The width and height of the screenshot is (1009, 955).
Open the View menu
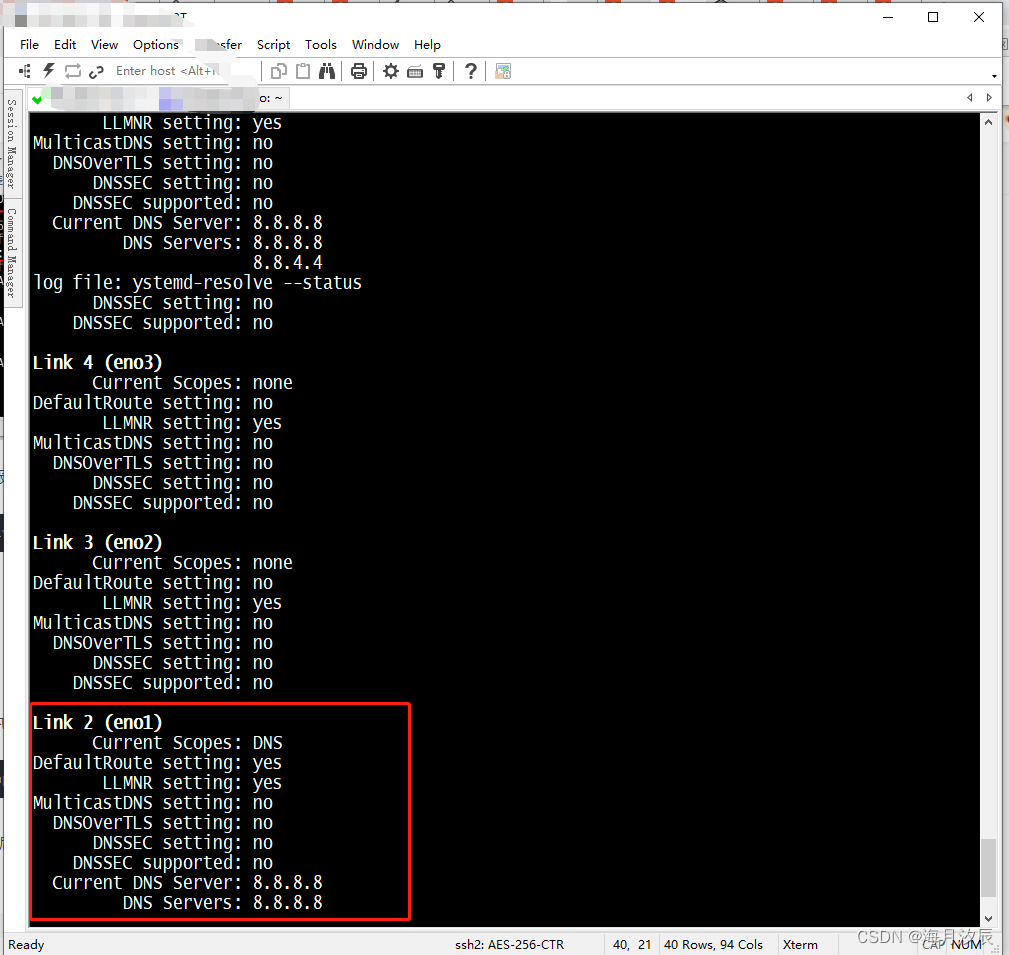(104, 44)
